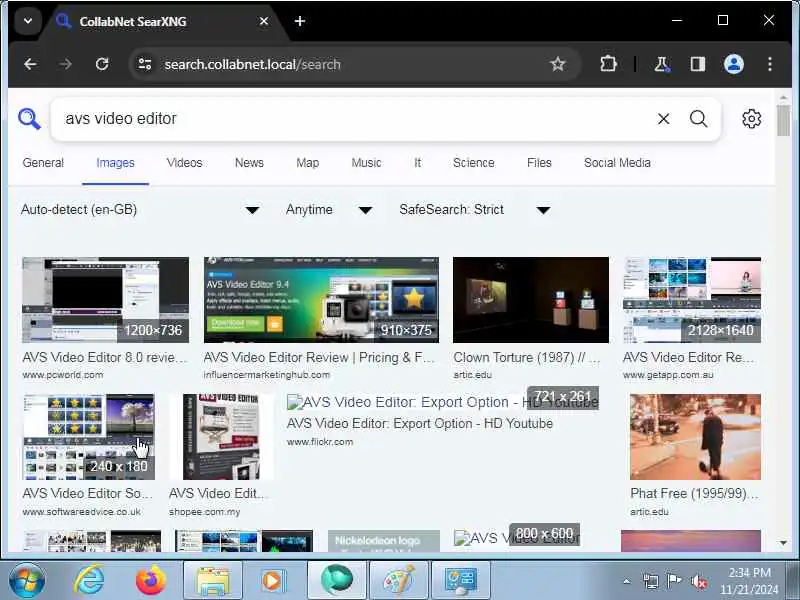Switch to the Music tab
The image size is (800, 600).
pyautogui.click(x=366, y=163)
